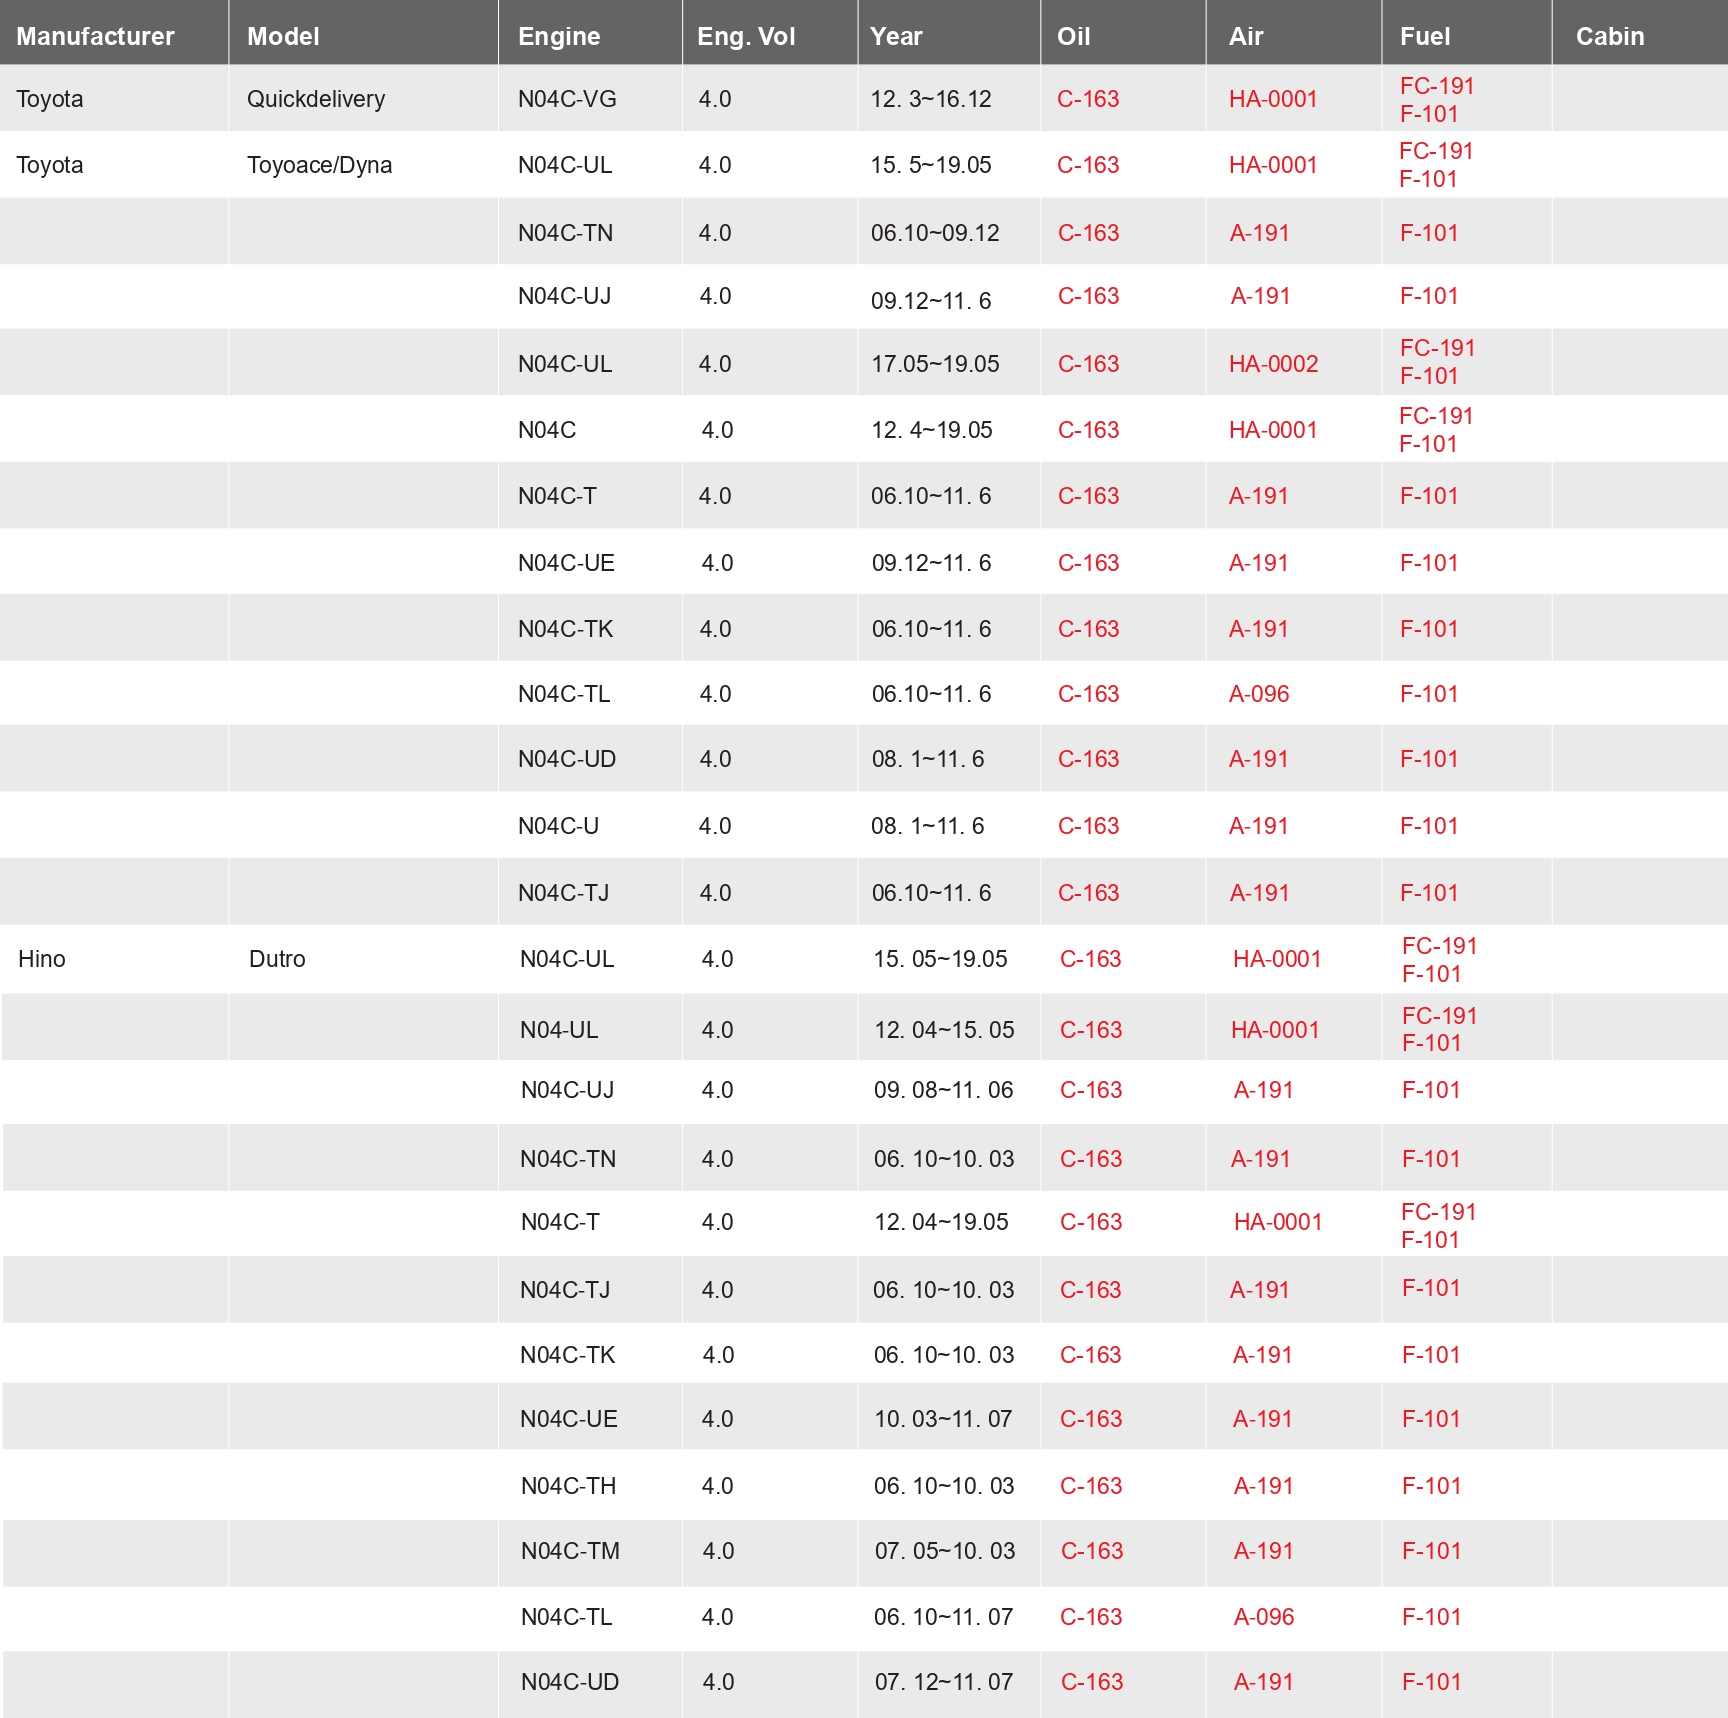Click year range 09. 08~11. 06

tap(944, 1090)
